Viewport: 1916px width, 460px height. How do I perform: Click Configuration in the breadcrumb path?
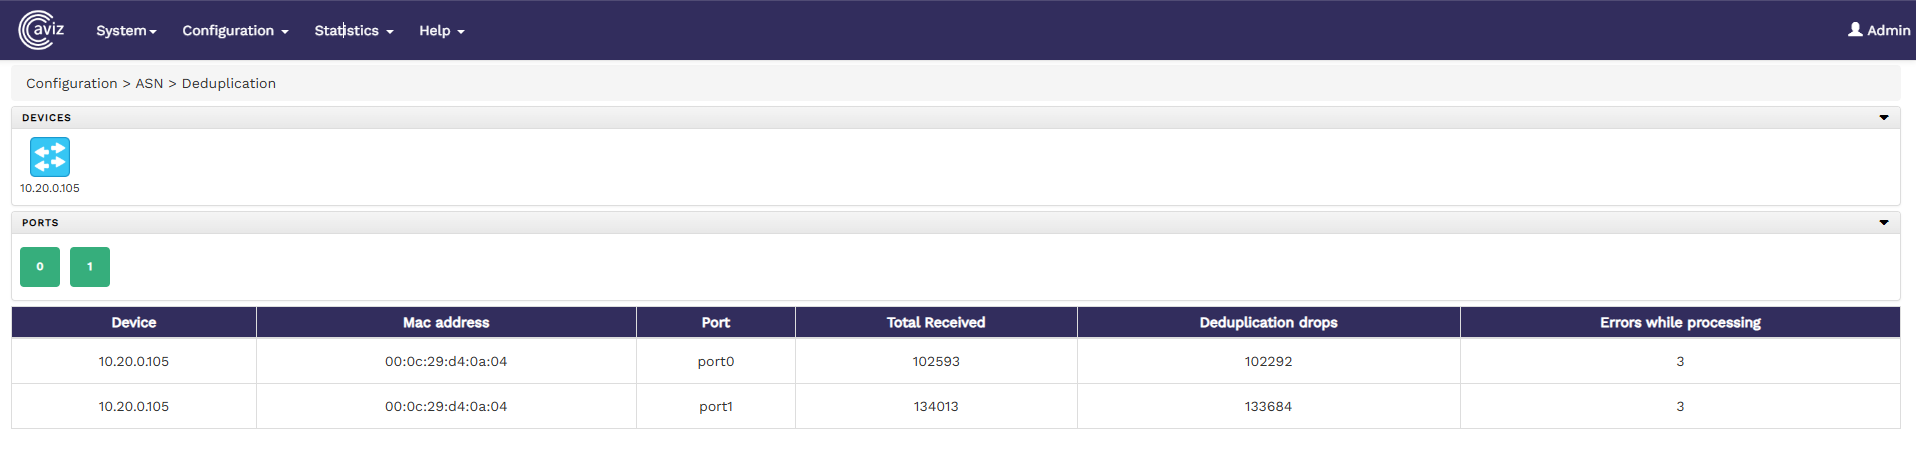tap(72, 83)
